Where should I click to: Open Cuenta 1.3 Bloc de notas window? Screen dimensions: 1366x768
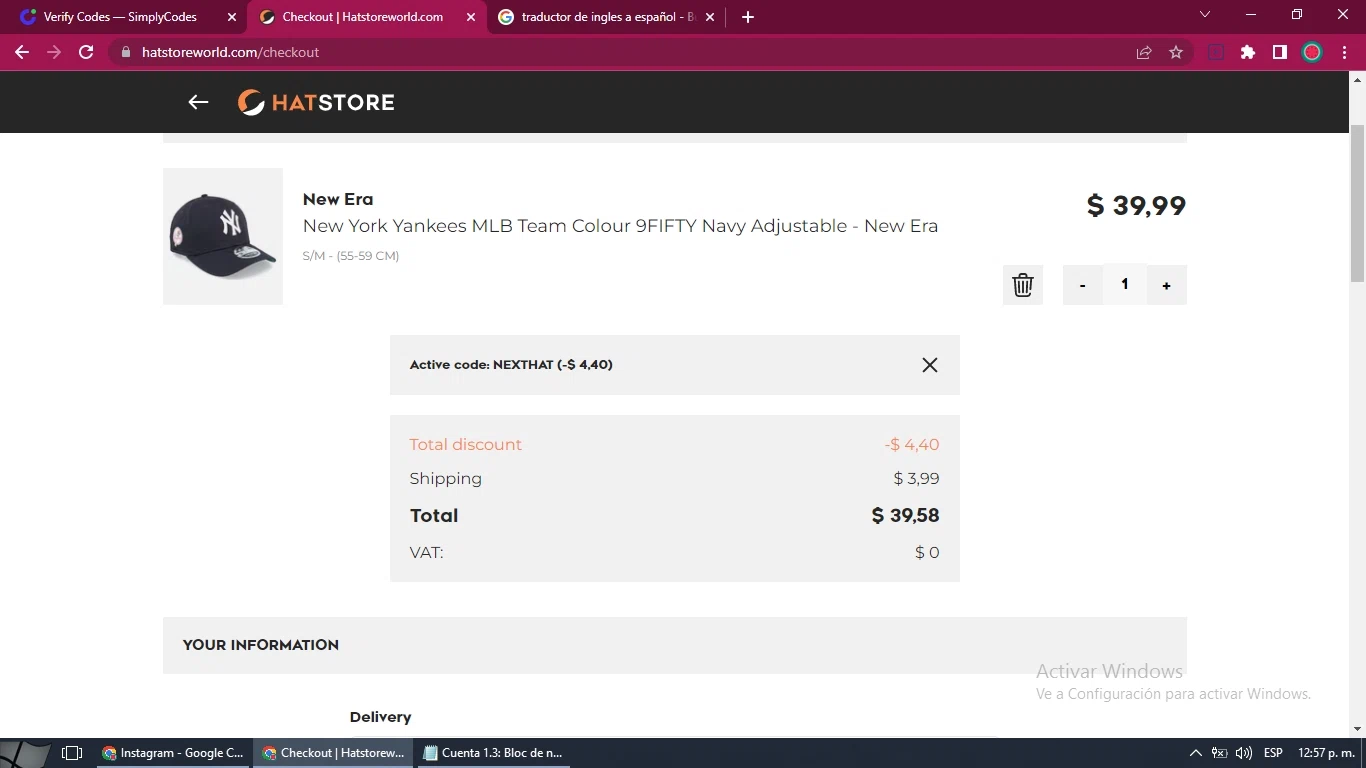[x=493, y=753]
